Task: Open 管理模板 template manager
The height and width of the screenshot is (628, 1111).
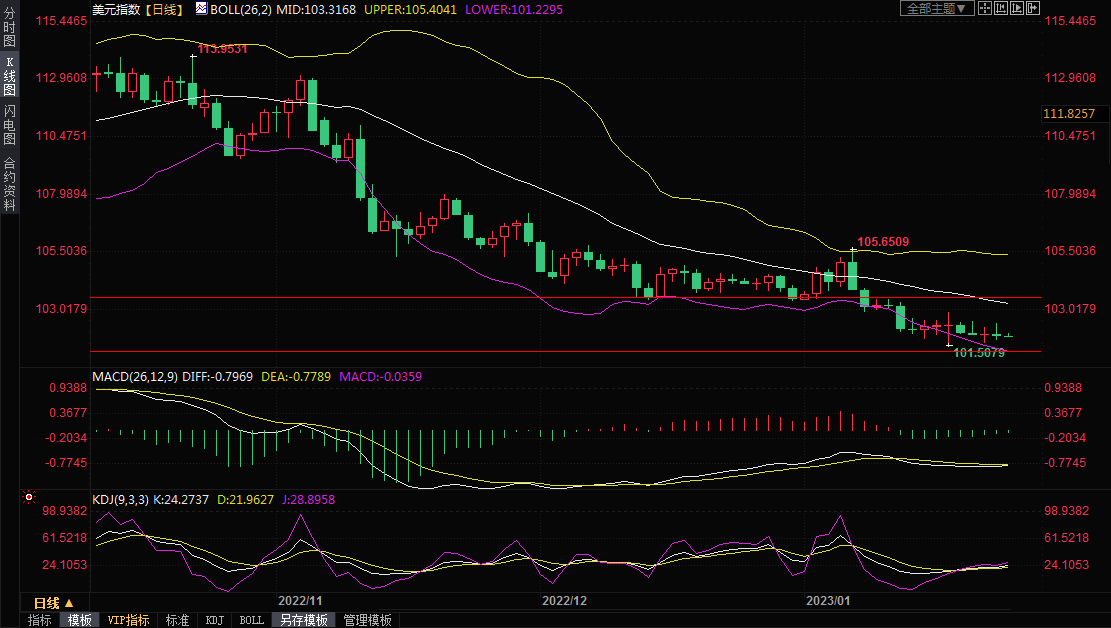Action: coord(367,620)
